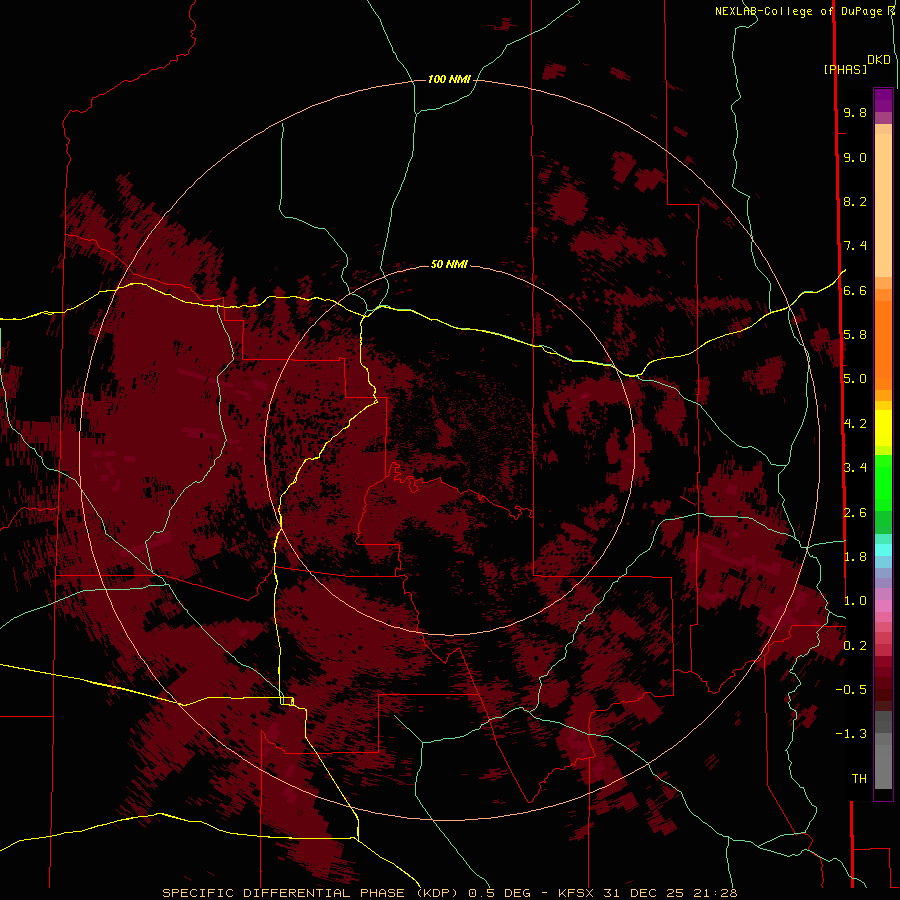Click the 3.4 value on the scale
Image resolution: width=900 pixels, height=900 pixels.
(x=855, y=468)
